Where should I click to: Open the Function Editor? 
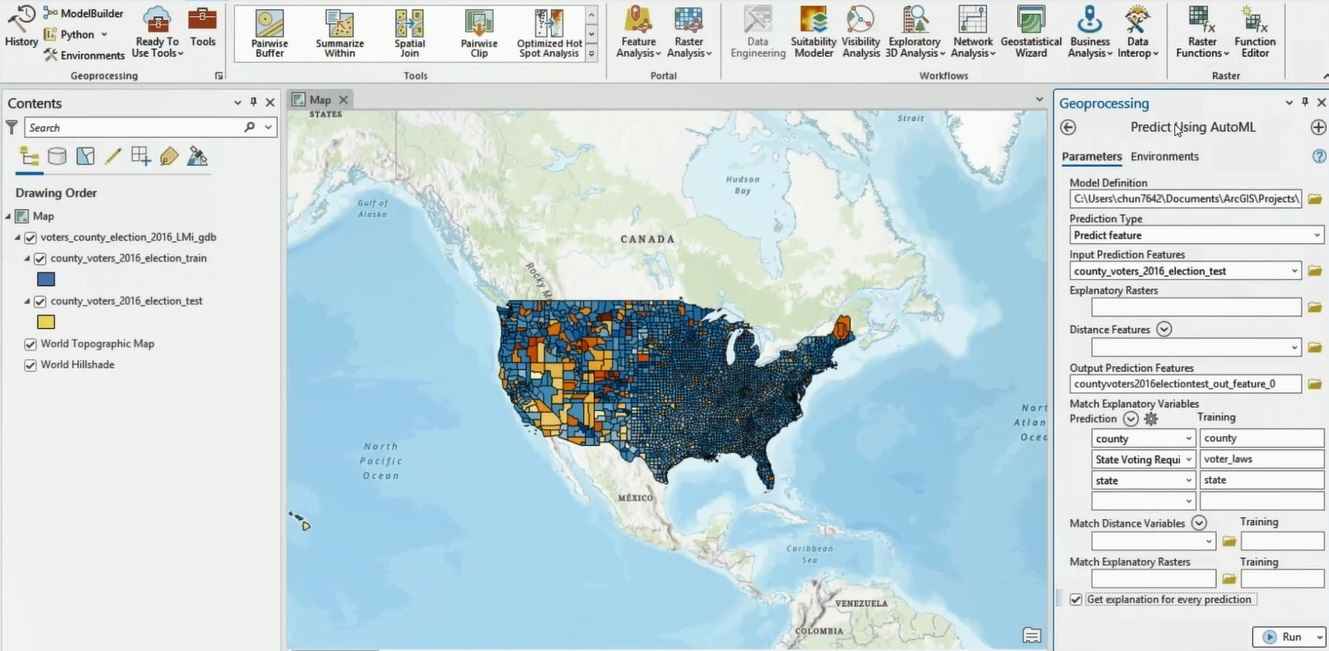[x=1254, y=32]
